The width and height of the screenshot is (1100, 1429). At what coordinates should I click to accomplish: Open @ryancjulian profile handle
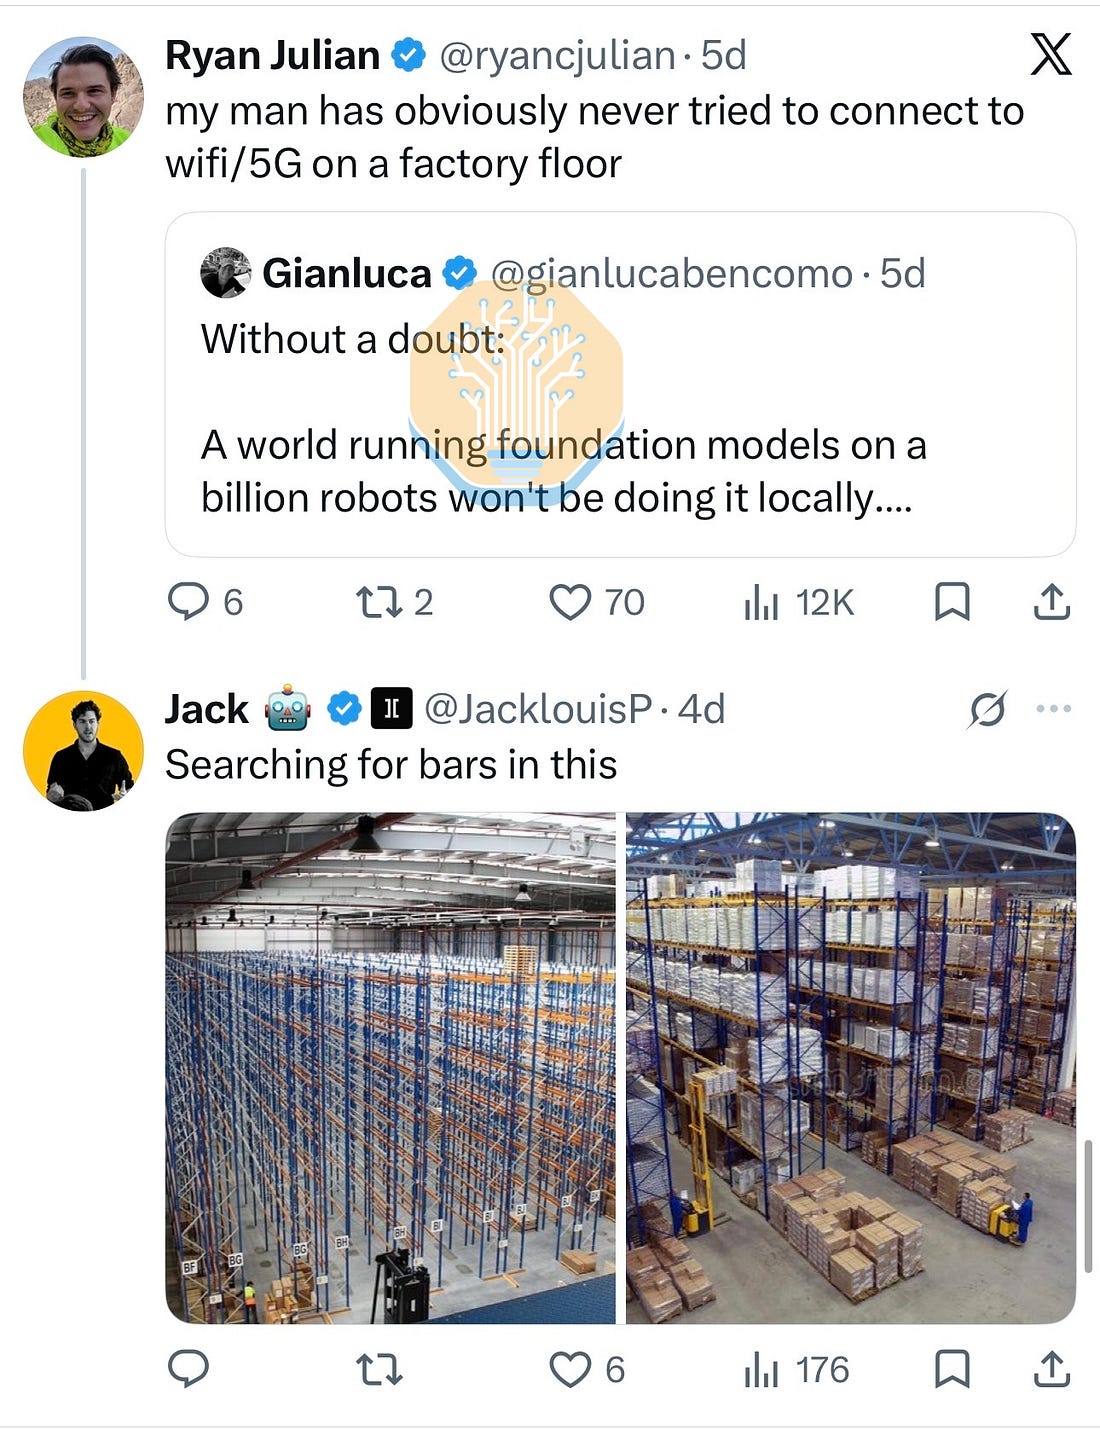coord(557,56)
